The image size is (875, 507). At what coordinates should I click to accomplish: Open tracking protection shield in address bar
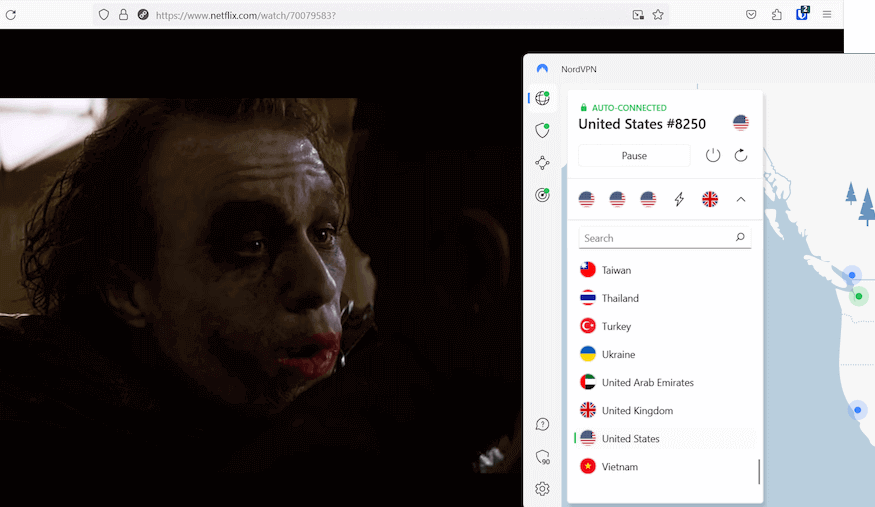[x=104, y=15]
